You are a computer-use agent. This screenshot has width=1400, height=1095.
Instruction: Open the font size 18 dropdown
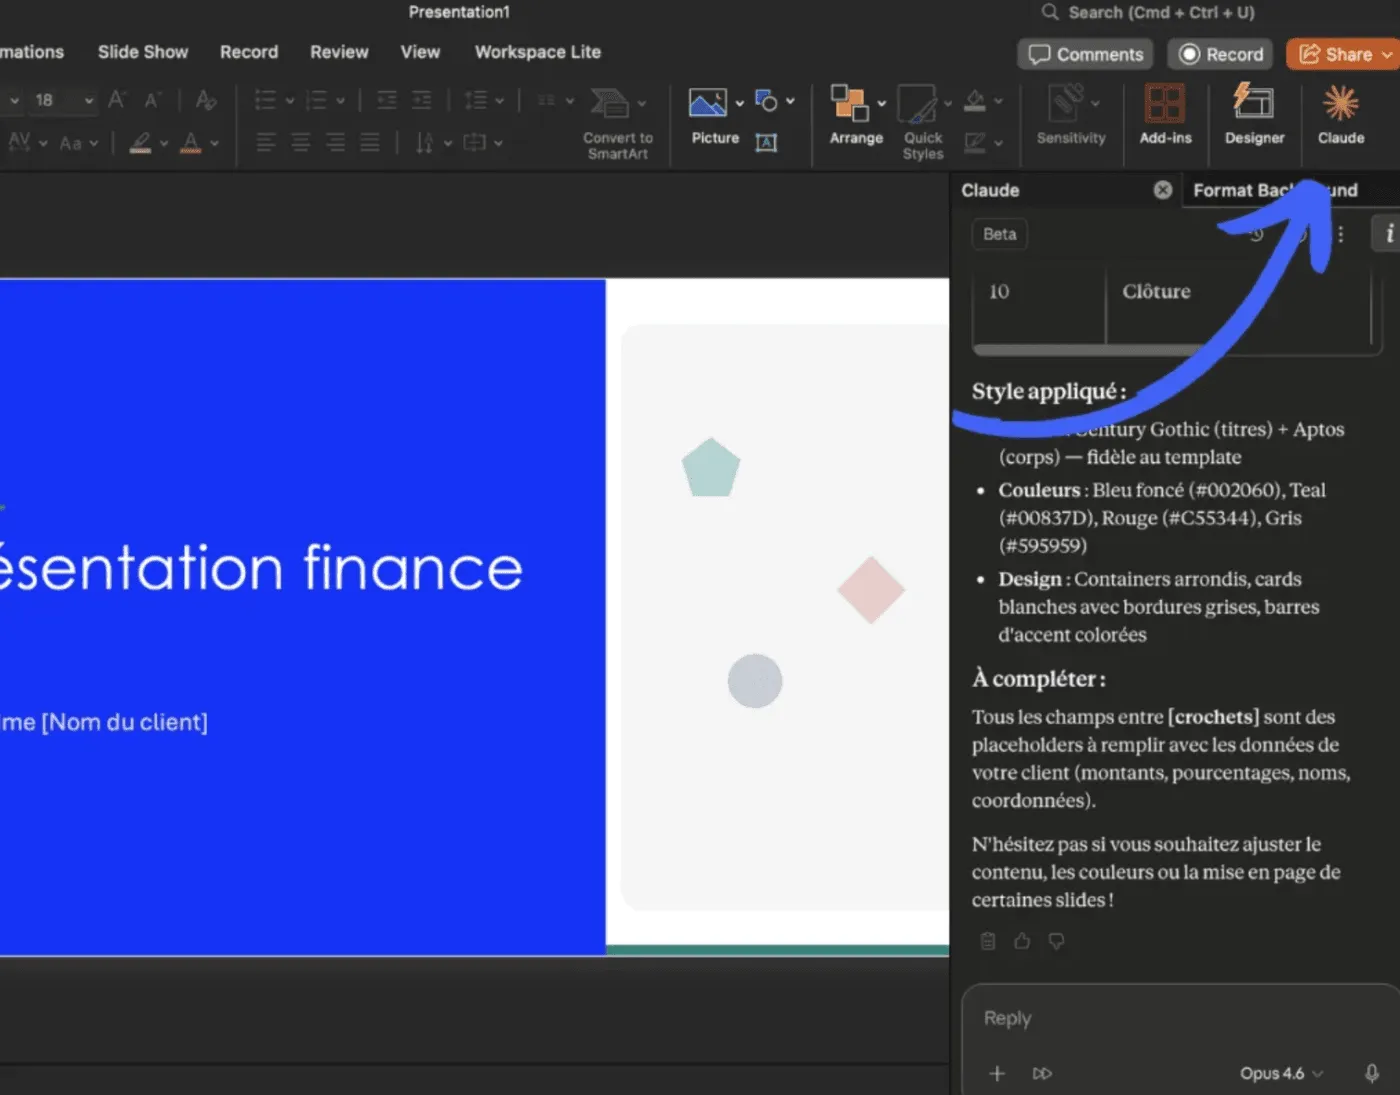coord(88,100)
